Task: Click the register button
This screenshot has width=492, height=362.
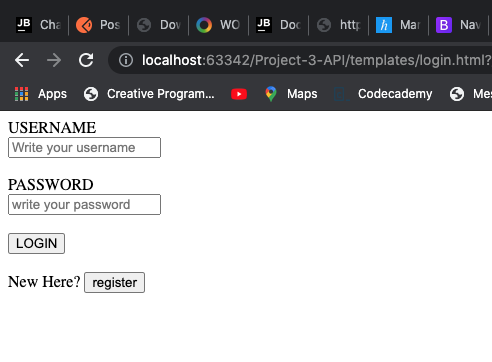Action: click(x=114, y=282)
